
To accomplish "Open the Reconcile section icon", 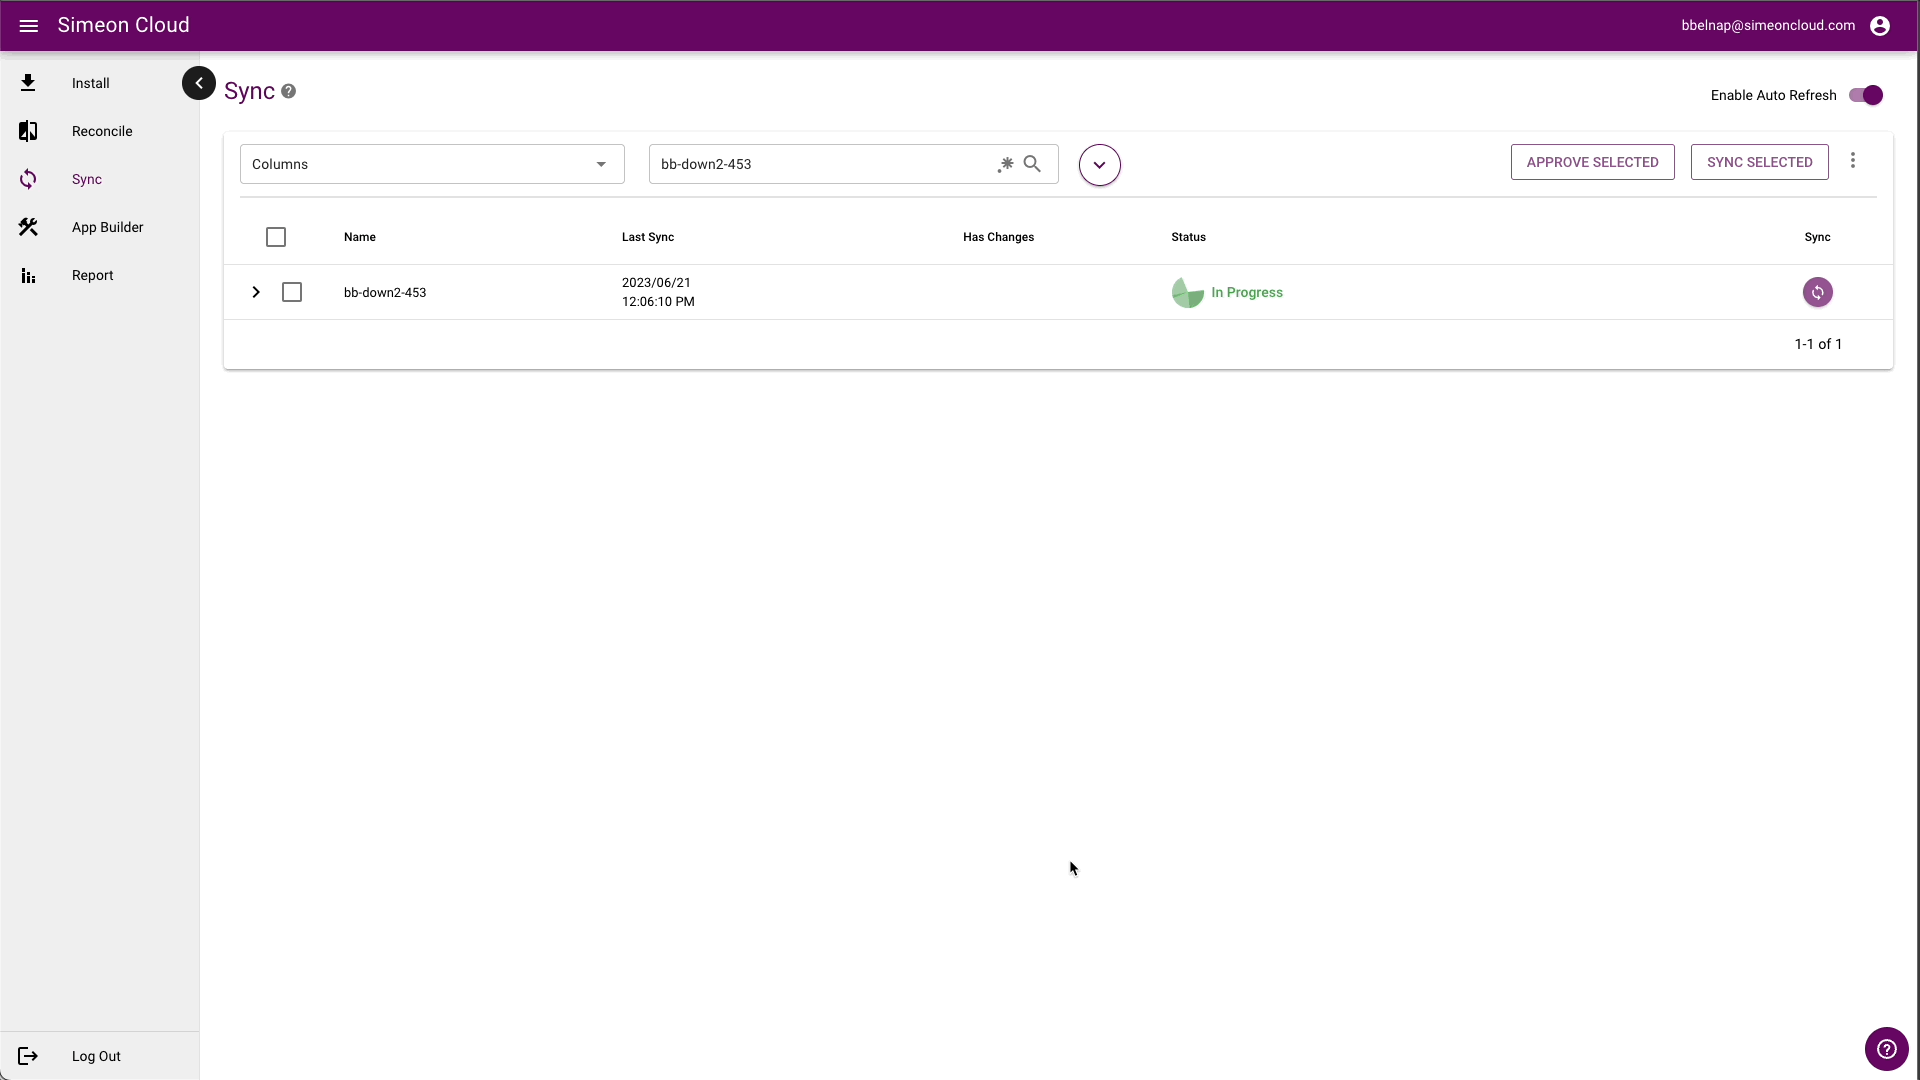I will click(28, 131).
